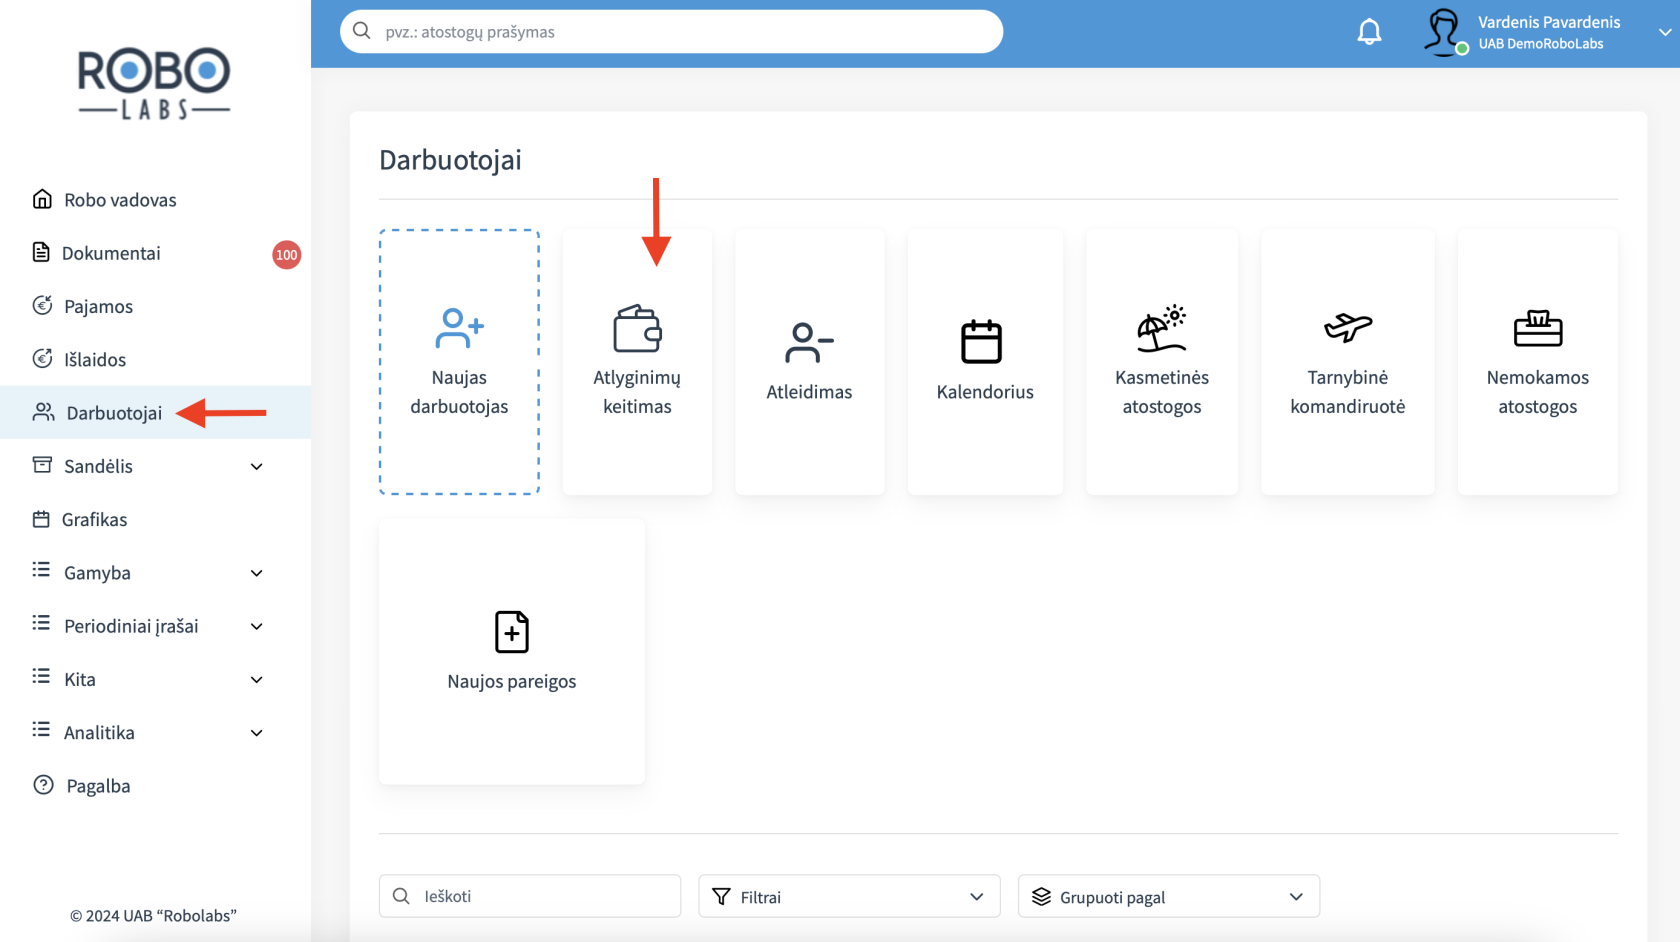Click the red 100 badge on Dokumentai

(287, 254)
